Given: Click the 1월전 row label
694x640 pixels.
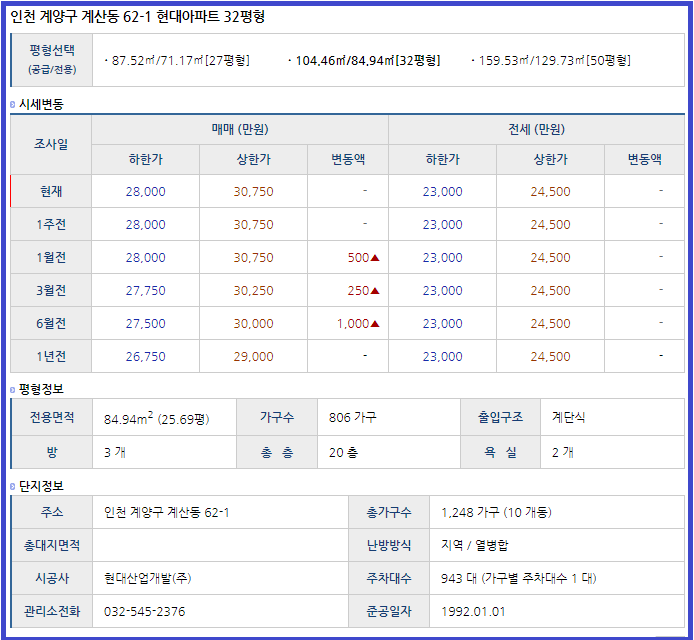Looking at the screenshot, I should pos(51,258).
